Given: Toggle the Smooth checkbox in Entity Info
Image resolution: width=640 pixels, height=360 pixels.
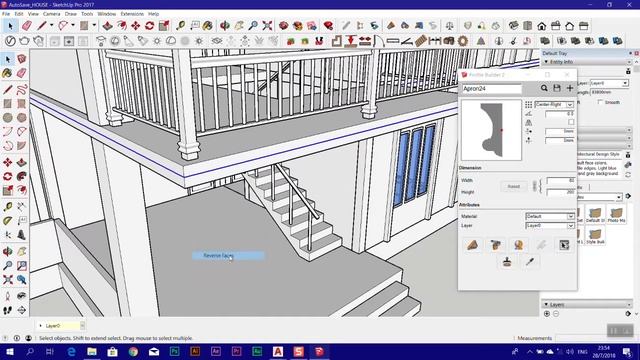Looking at the screenshot, I should [600, 102].
